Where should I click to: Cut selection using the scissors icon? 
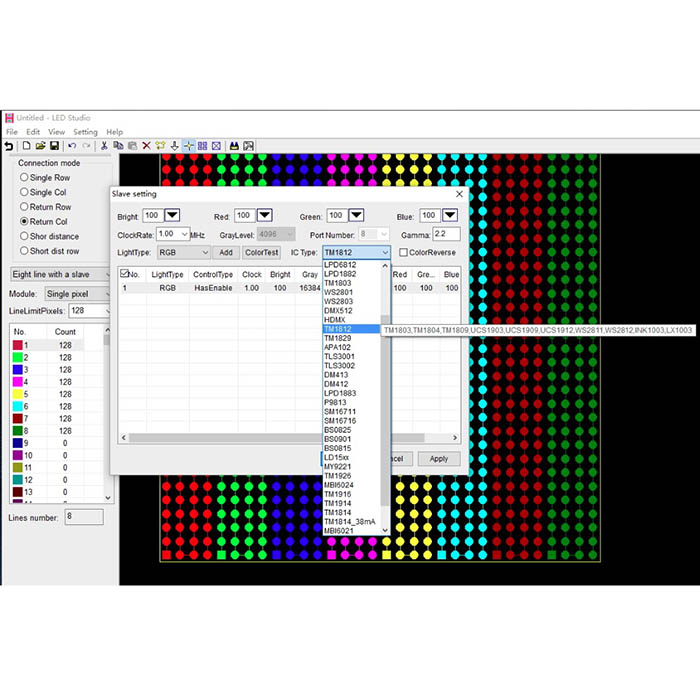(x=104, y=146)
